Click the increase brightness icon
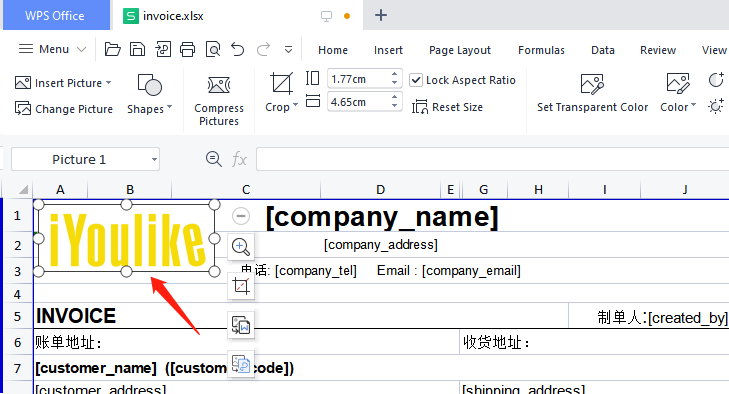The image size is (729, 394). coord(716,107)
